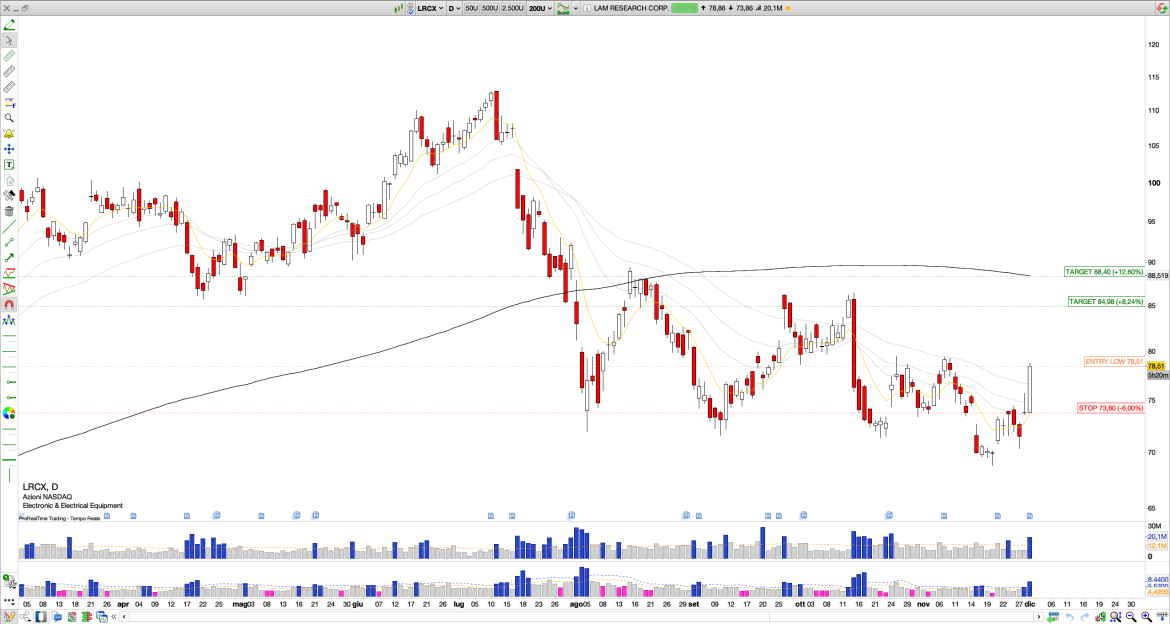This screenshot has width=1170, height=624.
Task: Click the zoom-in magnifier in the bottom-right corner
Action: pyautogui.click(x=1145, y=617)
